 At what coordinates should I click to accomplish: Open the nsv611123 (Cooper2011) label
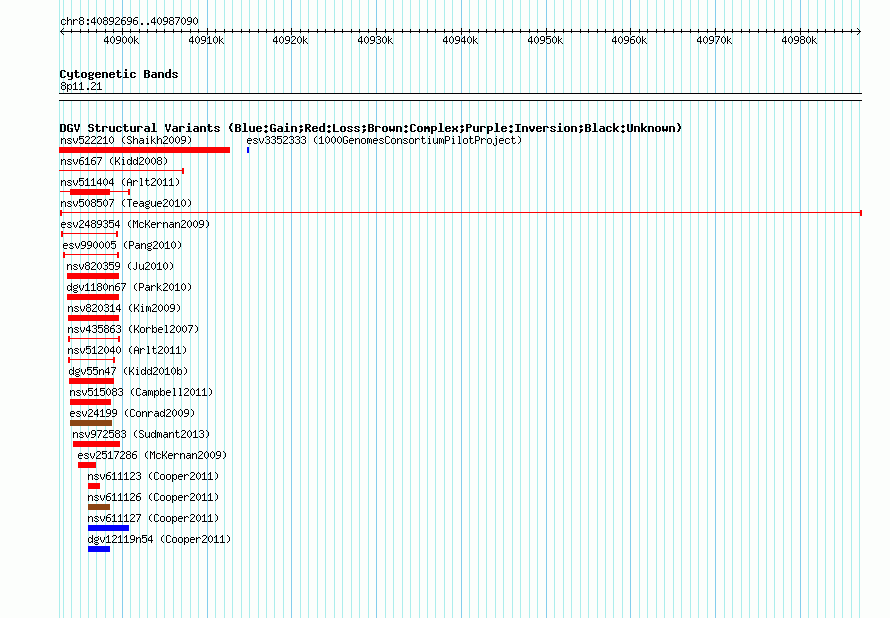[153, 476]
